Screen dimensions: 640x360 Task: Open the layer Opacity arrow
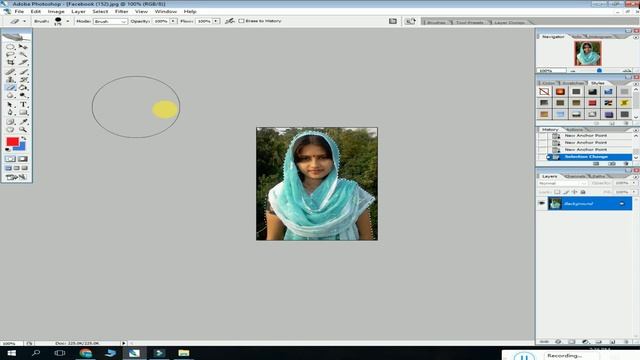633,183
